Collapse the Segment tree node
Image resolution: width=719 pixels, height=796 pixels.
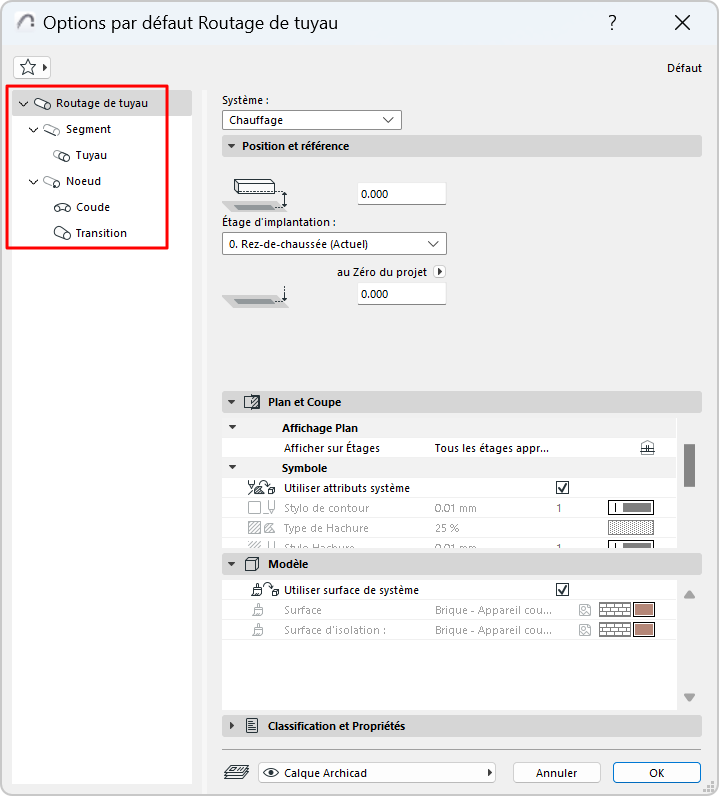(x=34, y=130)
